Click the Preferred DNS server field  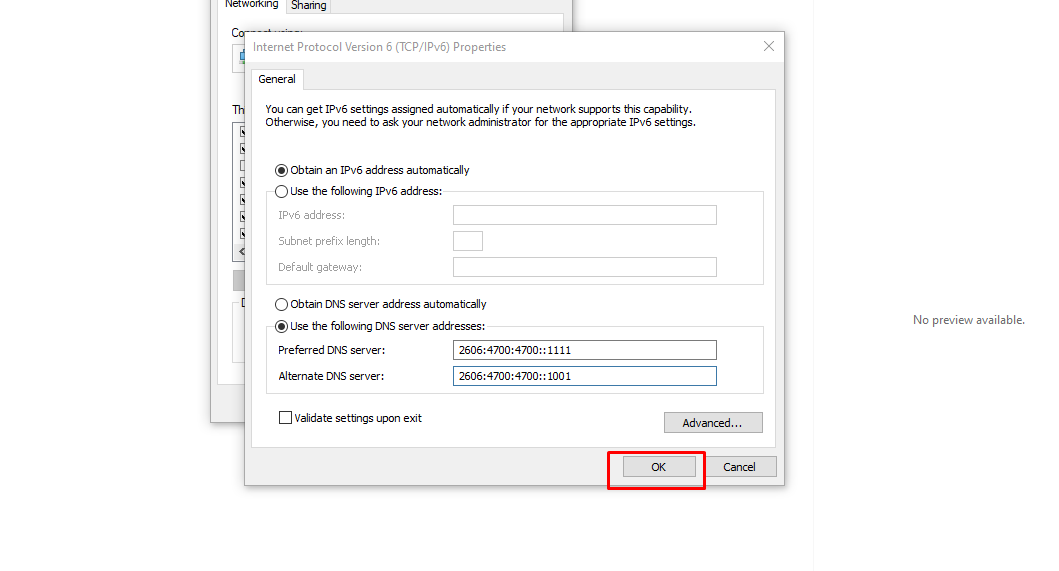[x=584, y=350]
